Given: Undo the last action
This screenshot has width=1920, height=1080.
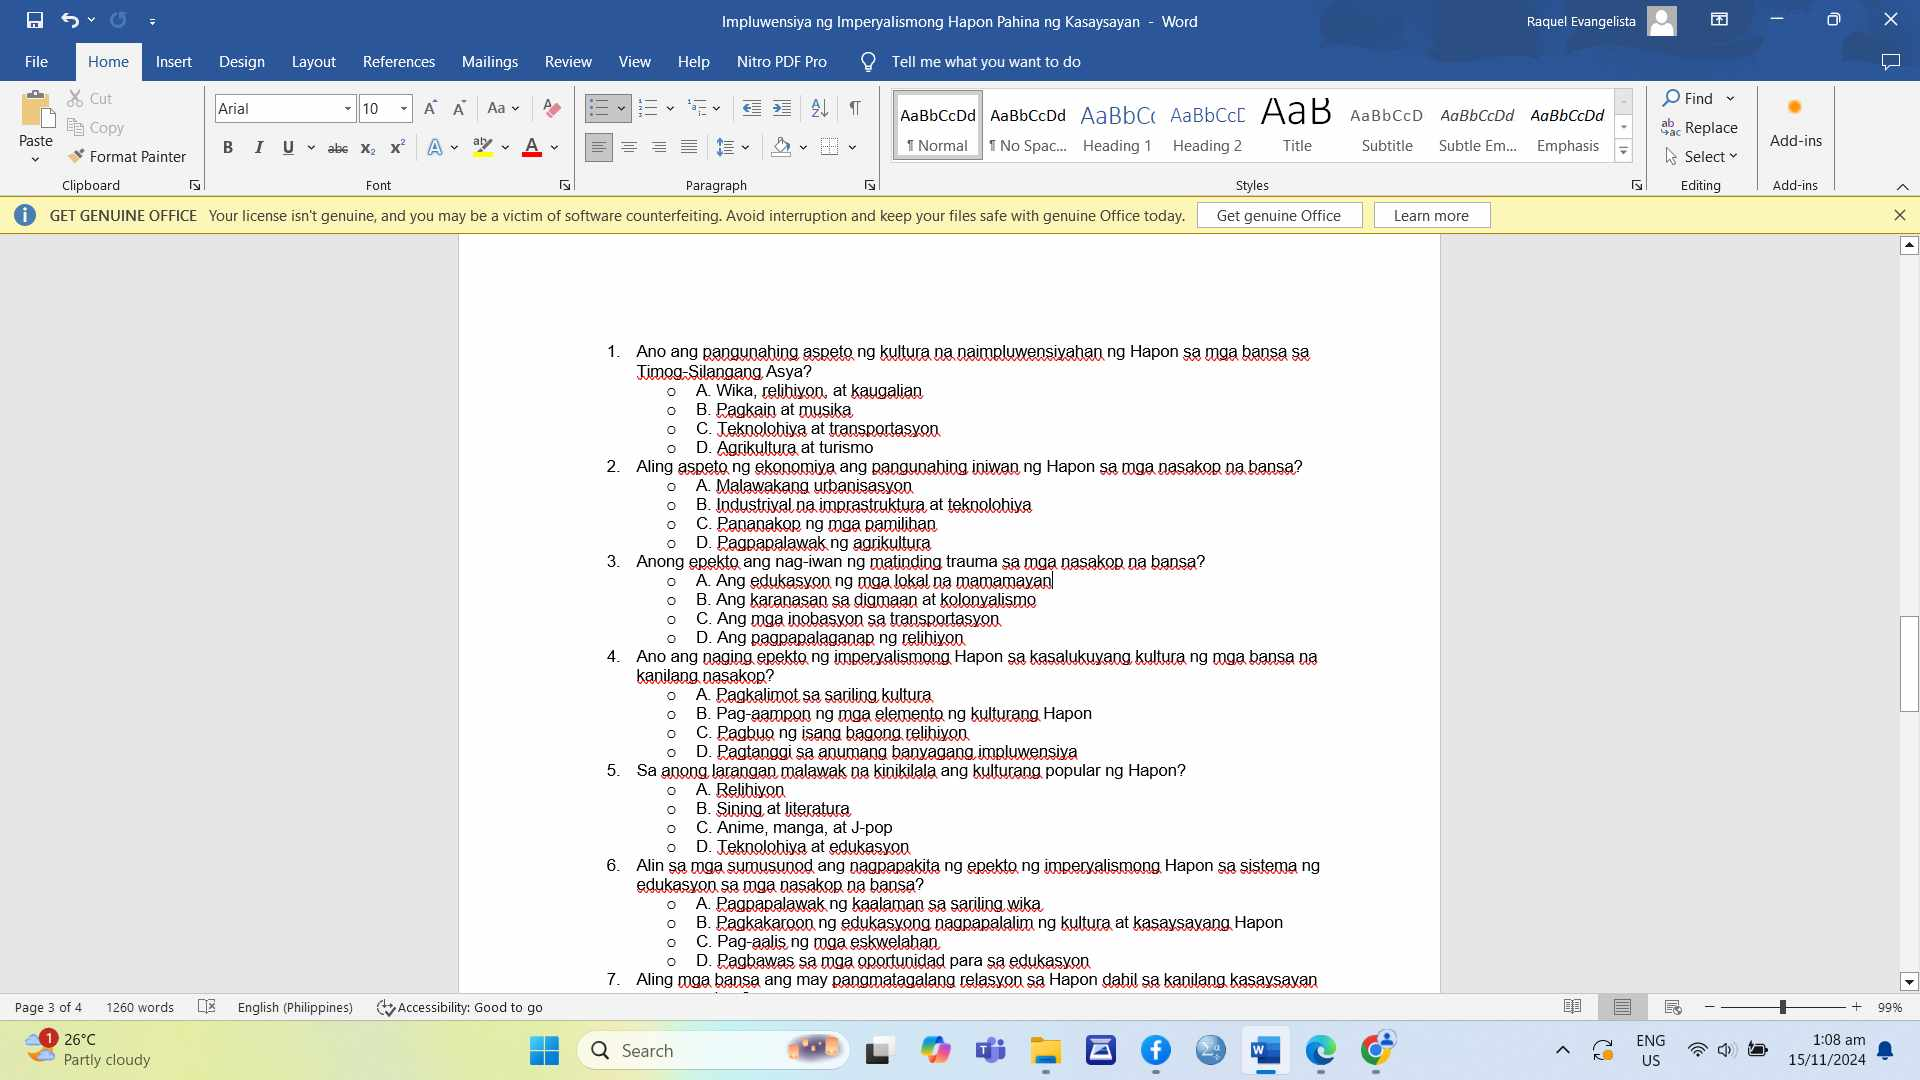Looking at the screenshot, I should pos(69,20).
